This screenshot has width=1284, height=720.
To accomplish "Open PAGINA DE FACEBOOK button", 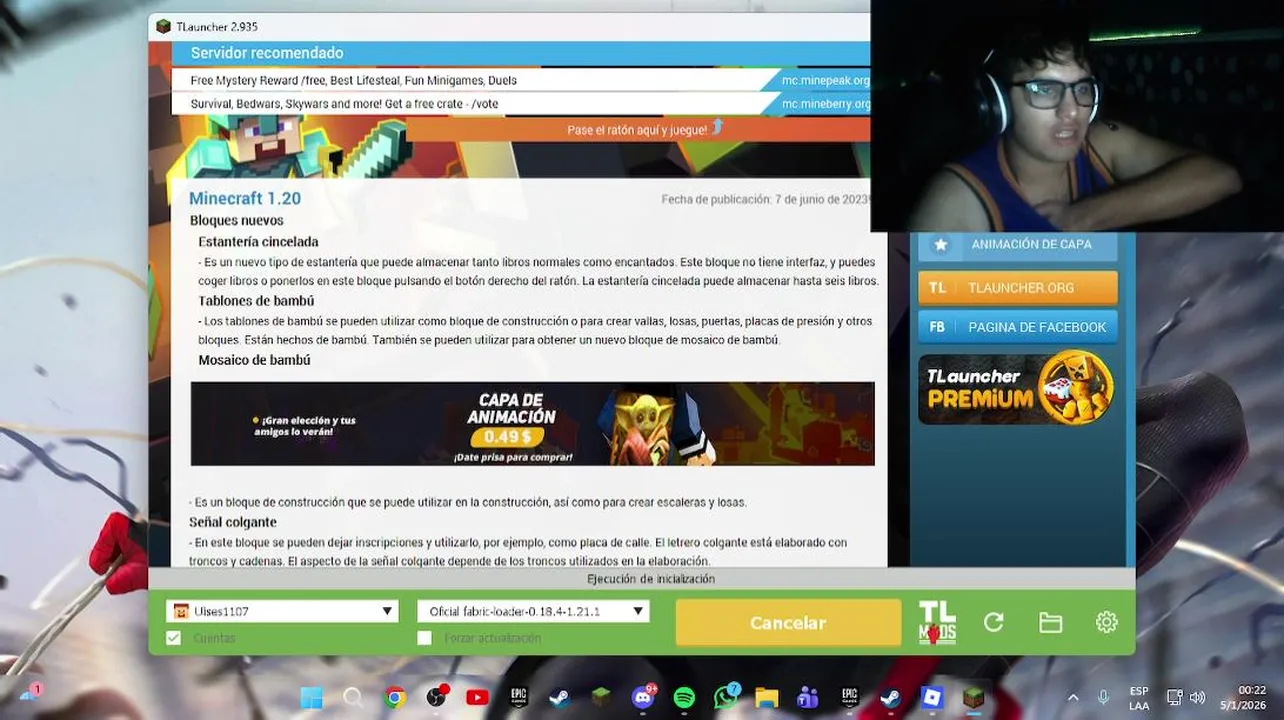I will click(x=1017, y=327).
